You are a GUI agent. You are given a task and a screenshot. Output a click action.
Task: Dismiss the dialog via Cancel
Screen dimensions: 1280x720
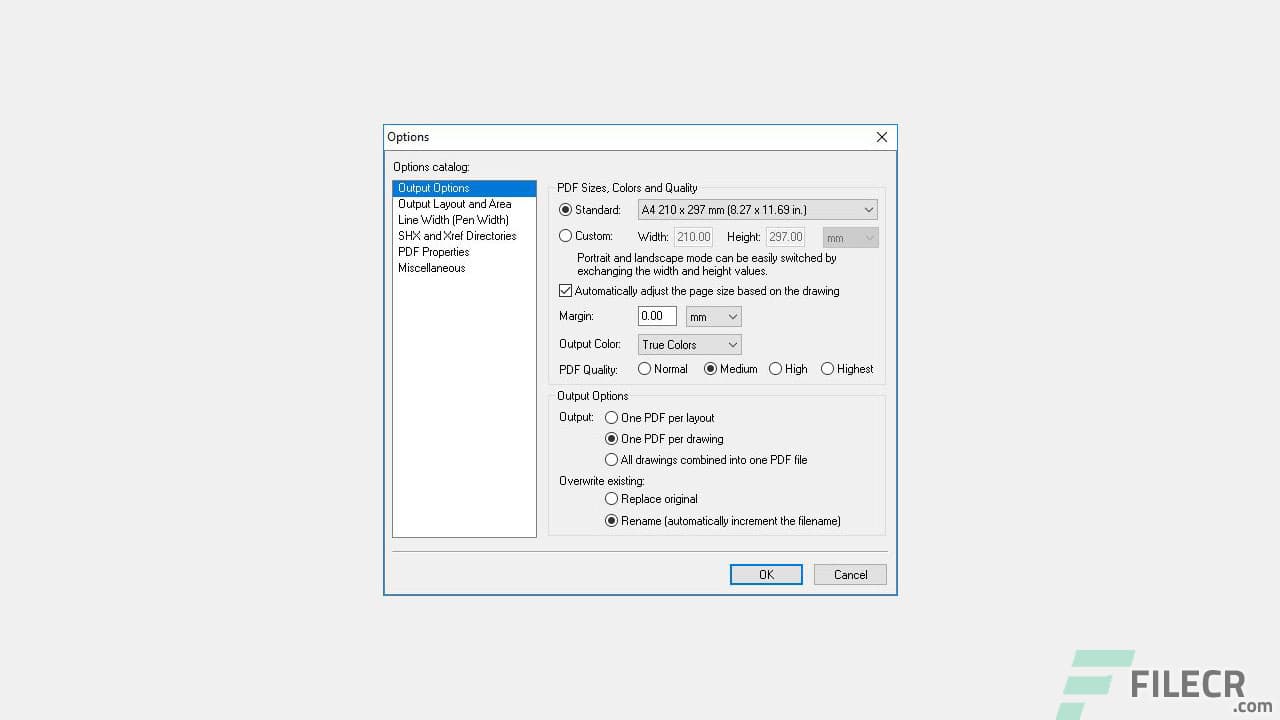(x=849, y=574)
